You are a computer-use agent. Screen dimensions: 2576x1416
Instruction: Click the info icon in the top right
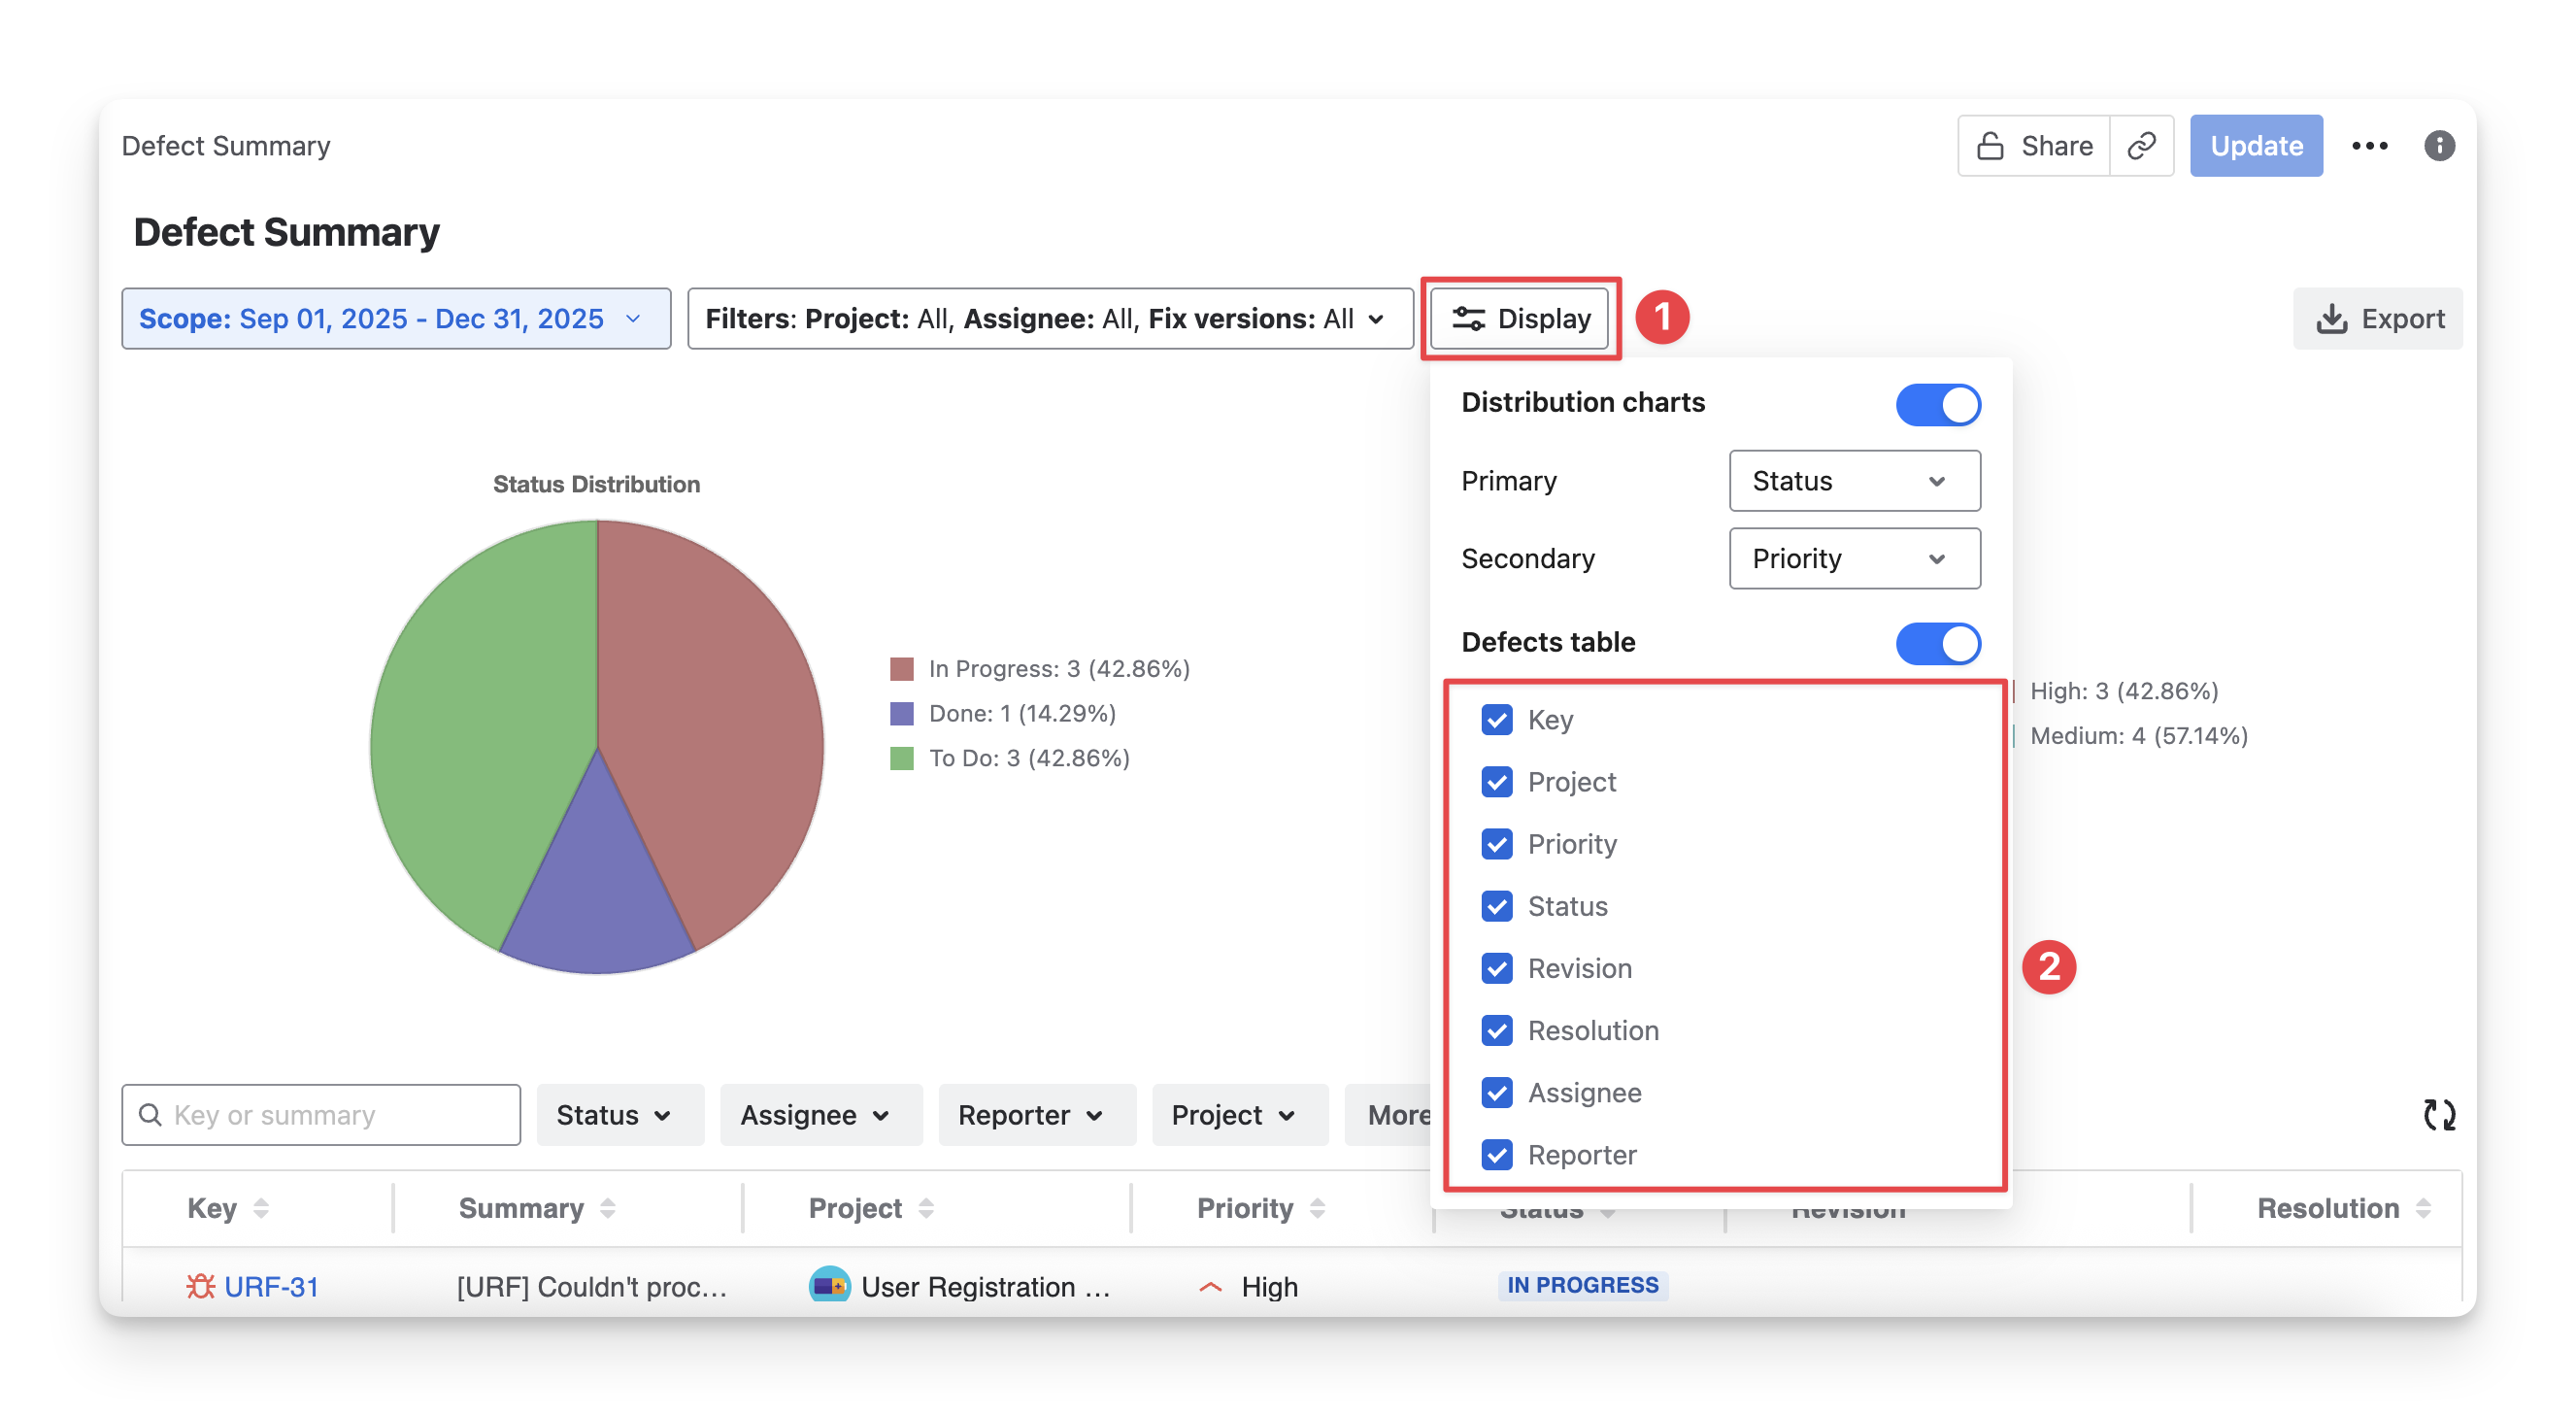point(2439,146)
